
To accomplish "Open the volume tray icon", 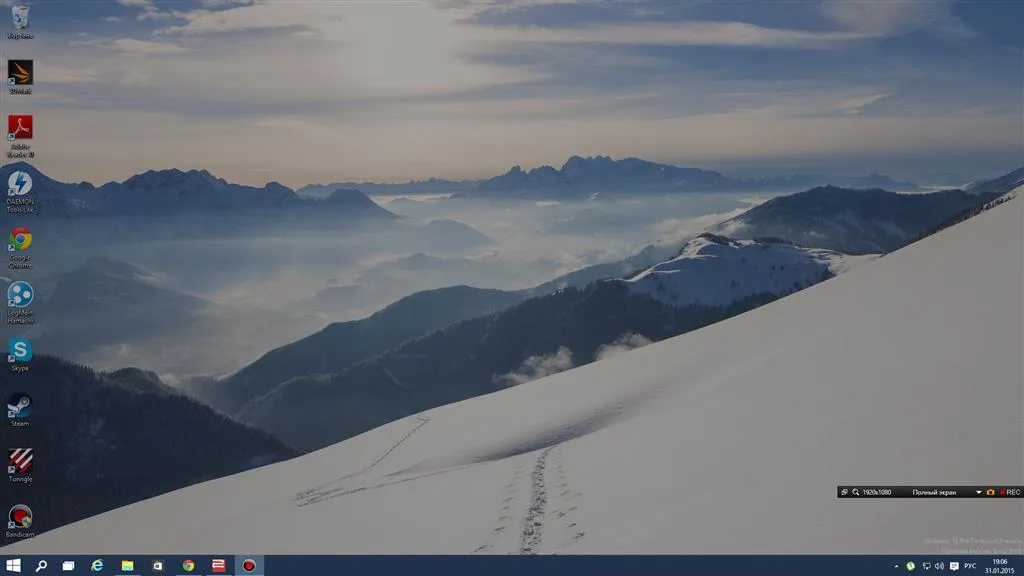I will (939, 566).
